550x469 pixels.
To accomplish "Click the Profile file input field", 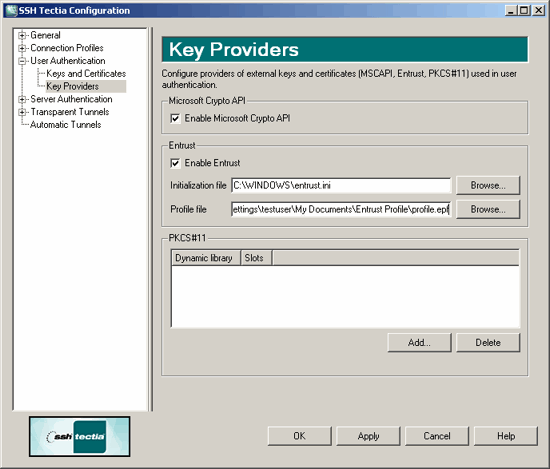I will tap(341, 209).
